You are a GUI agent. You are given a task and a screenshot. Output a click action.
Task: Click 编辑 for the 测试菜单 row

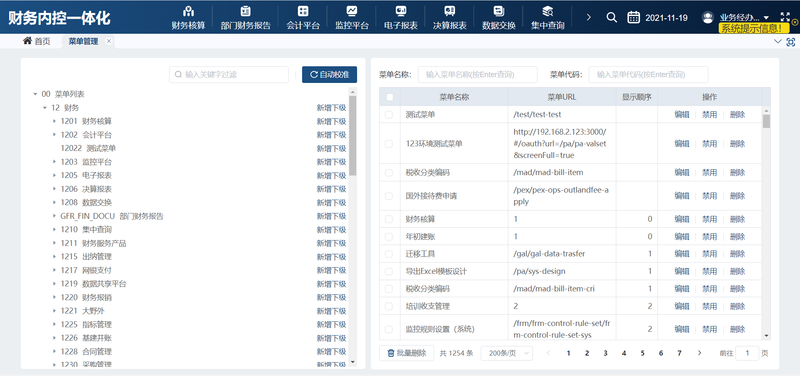682,115
